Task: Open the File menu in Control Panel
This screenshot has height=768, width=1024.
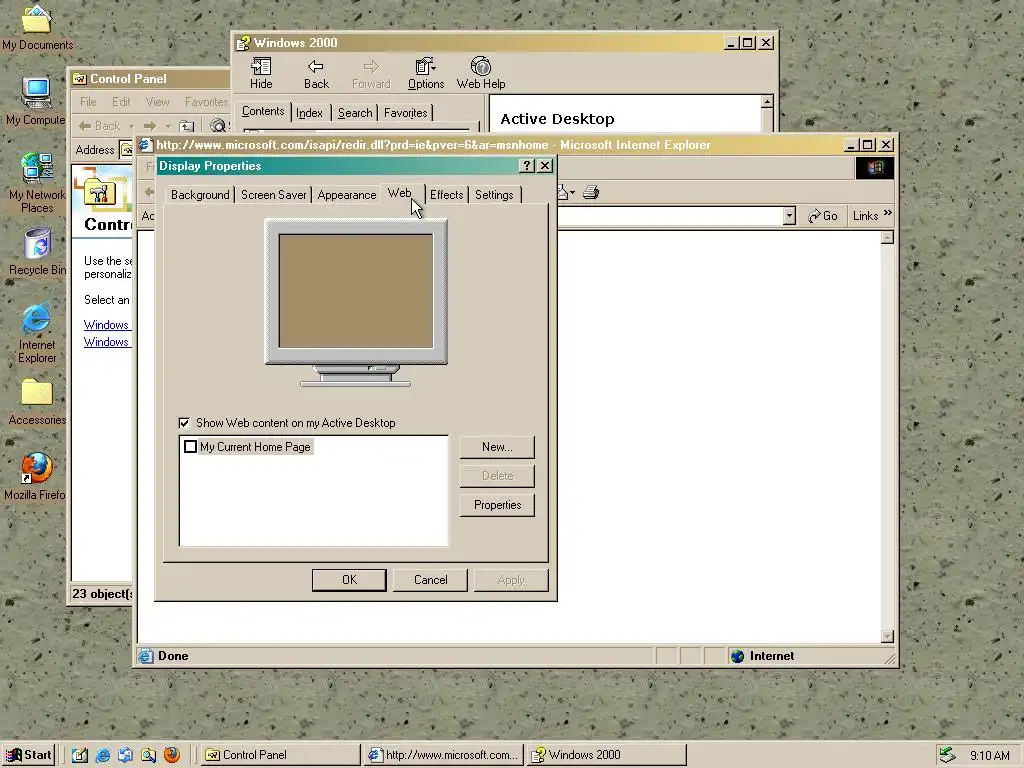Action: point(88,102)
